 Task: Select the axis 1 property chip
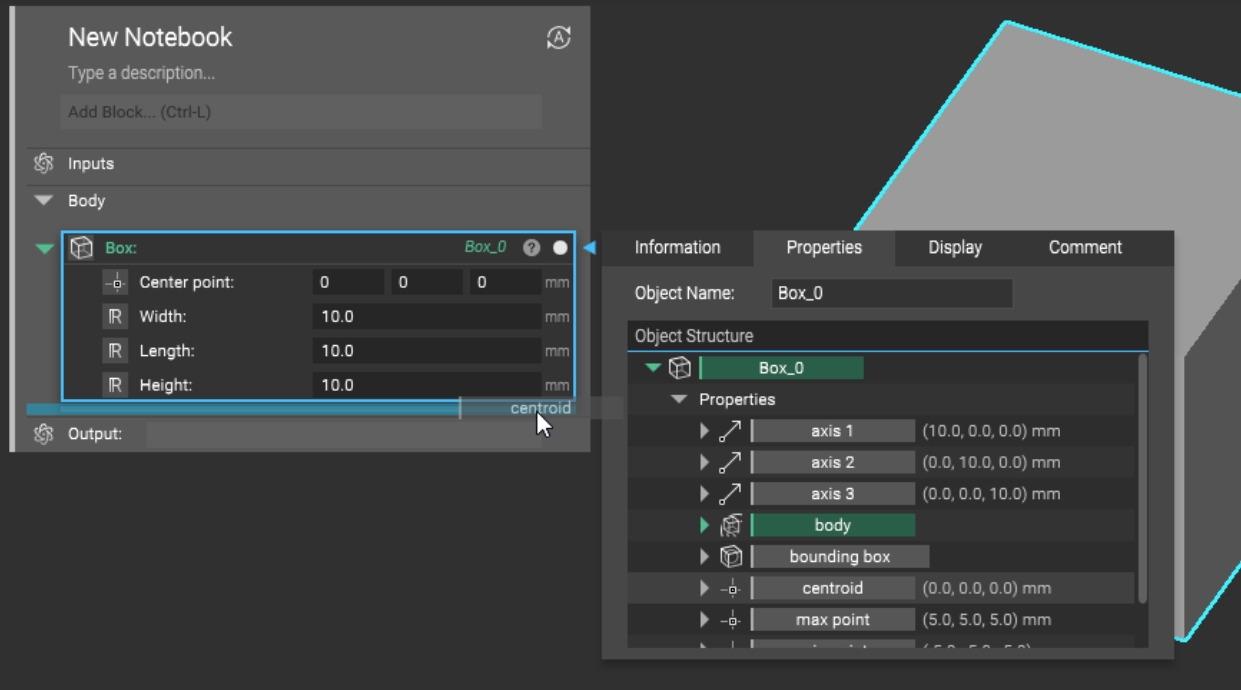[x=832, y=431]
